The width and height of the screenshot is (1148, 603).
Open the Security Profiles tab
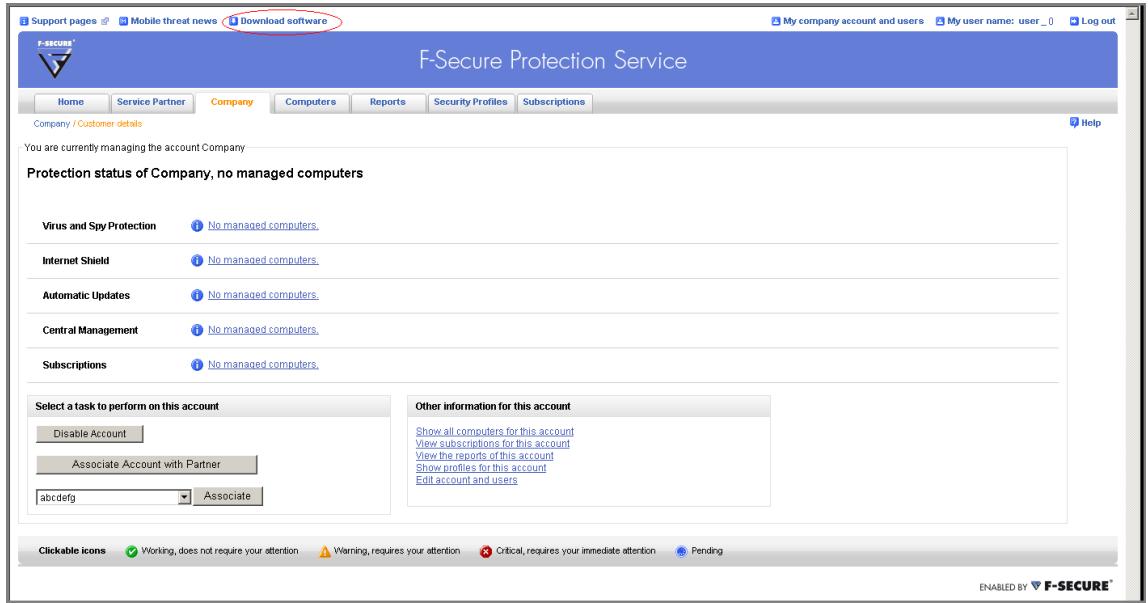pos(471,102)
